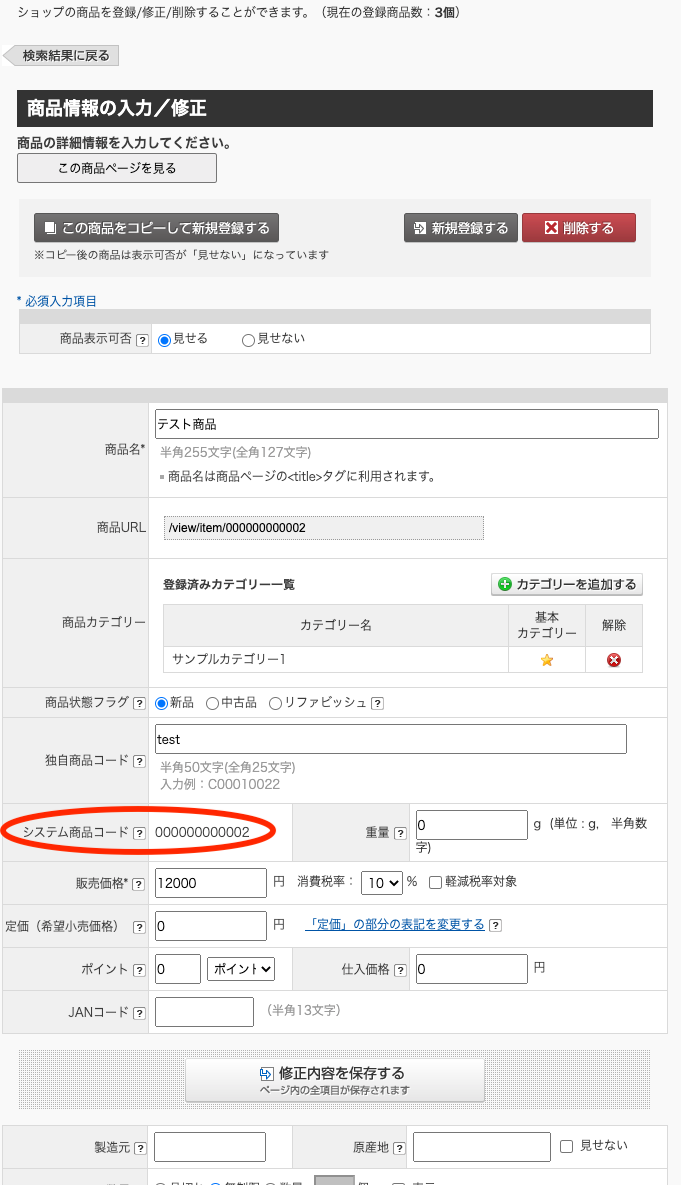Click the サンプルカテゴリー1 table cell
Screen dimensions: 681x1185
(336, 659)
